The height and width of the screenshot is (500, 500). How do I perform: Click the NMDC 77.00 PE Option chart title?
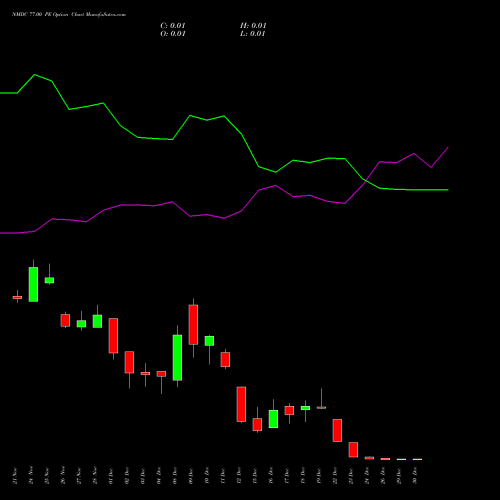(x=69, y=15)
